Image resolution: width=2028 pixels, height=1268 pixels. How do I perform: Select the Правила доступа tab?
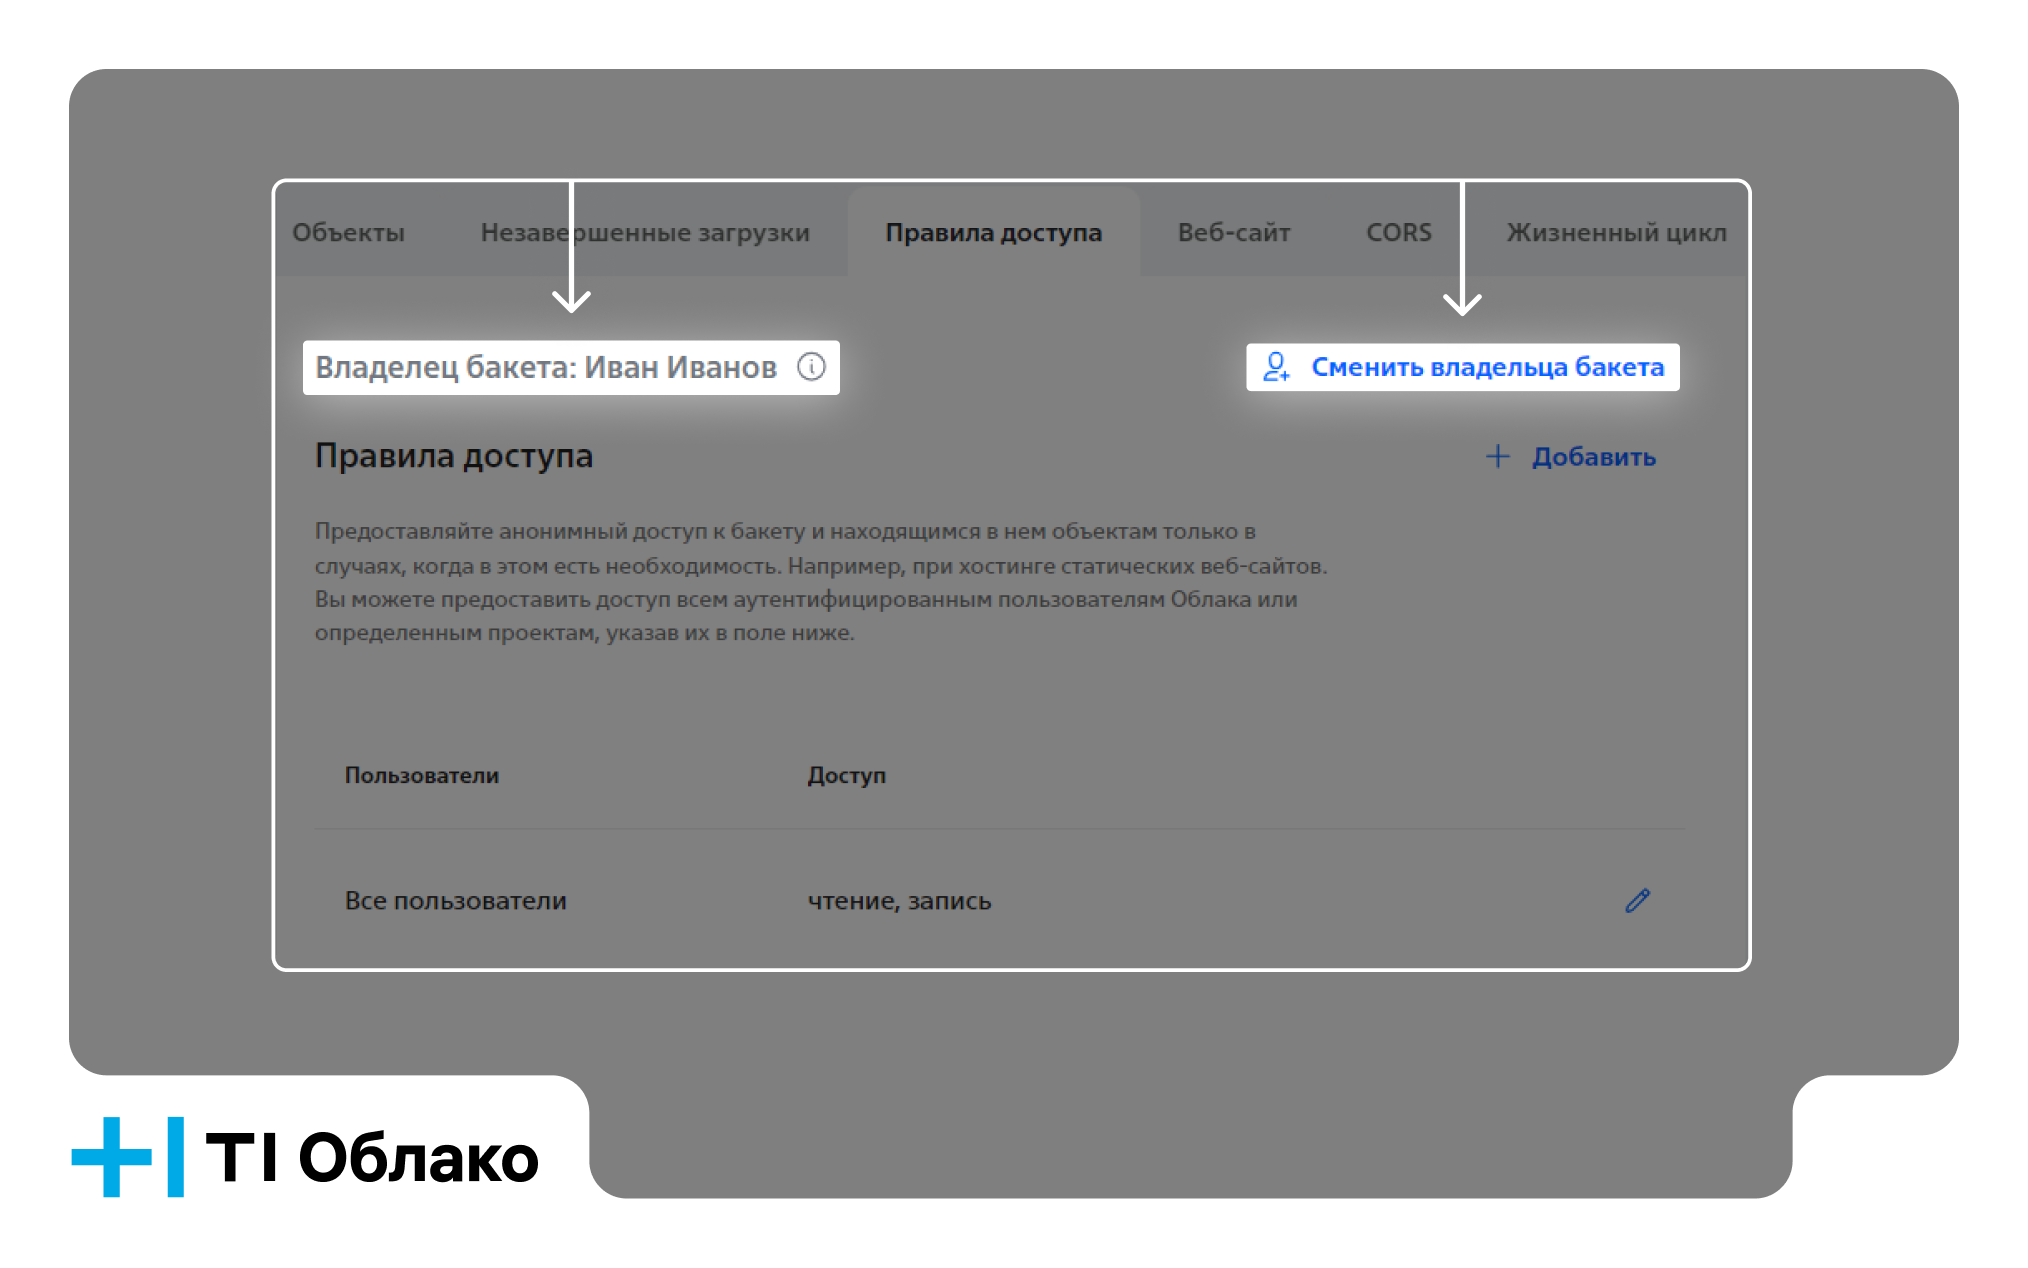994,232
